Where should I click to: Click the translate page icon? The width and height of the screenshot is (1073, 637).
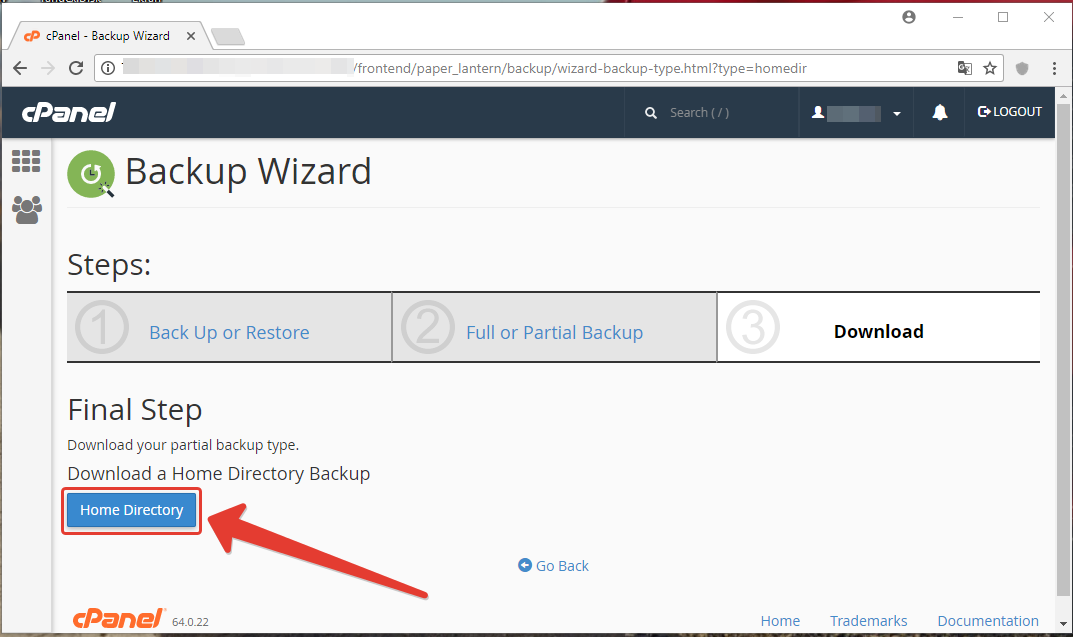(964, 68)
